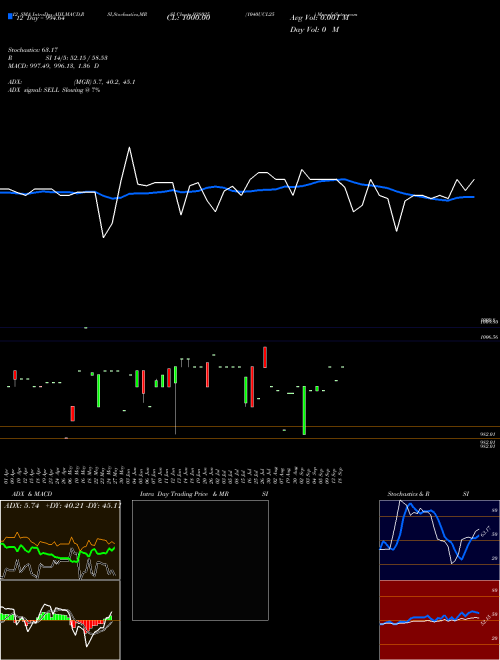The height and width of the screenshot is (660, 500).
Task: Click the 'Day Vol: 0 M' text
Action: pos(314,30)
